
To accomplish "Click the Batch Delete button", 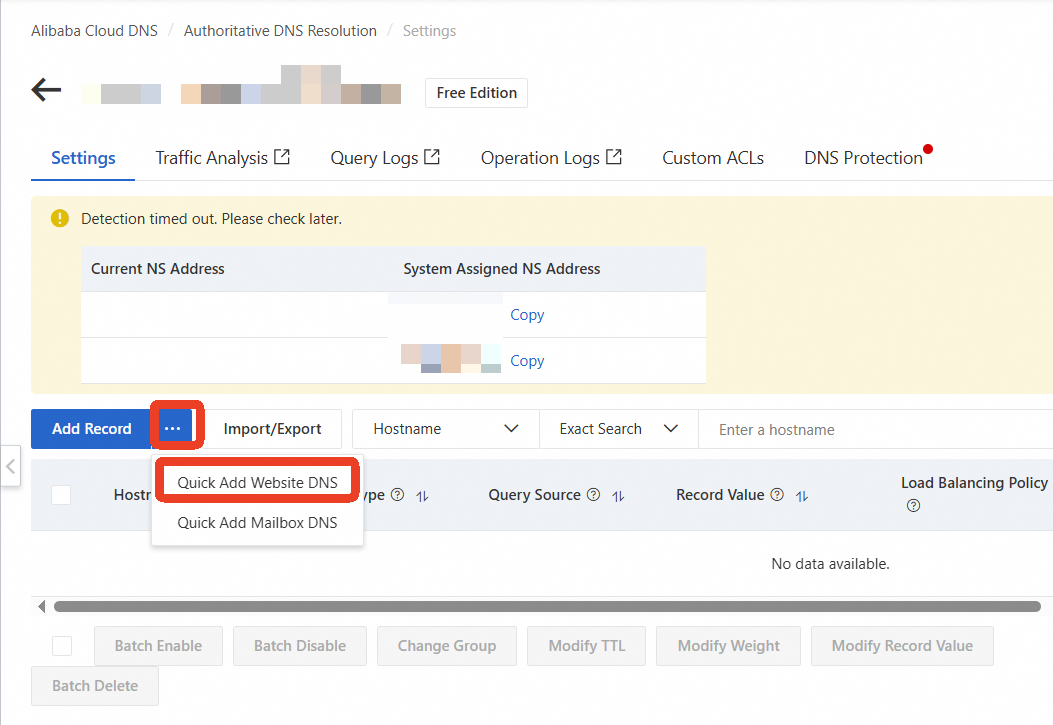I will click(x=95, y=685).
